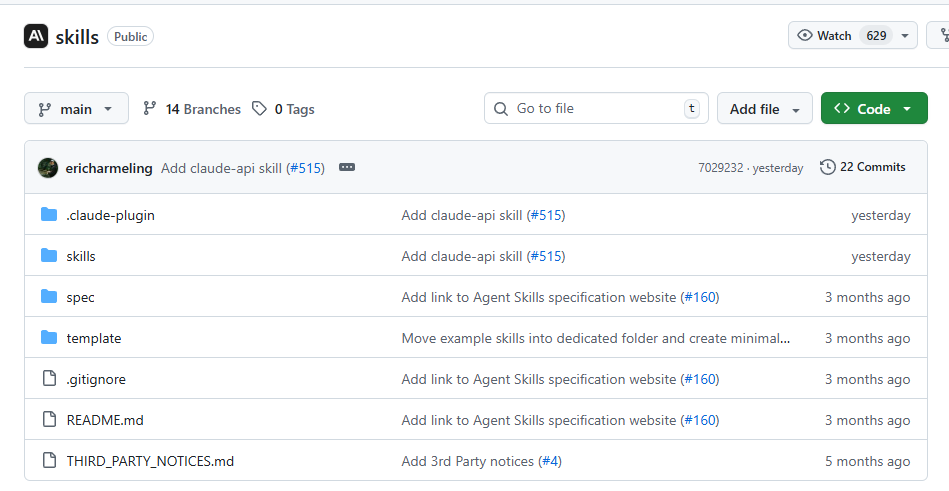Open commit hash 7029232
Image resolution: width=949 pixels, height=491 pixels.
[x=720, y=168]
